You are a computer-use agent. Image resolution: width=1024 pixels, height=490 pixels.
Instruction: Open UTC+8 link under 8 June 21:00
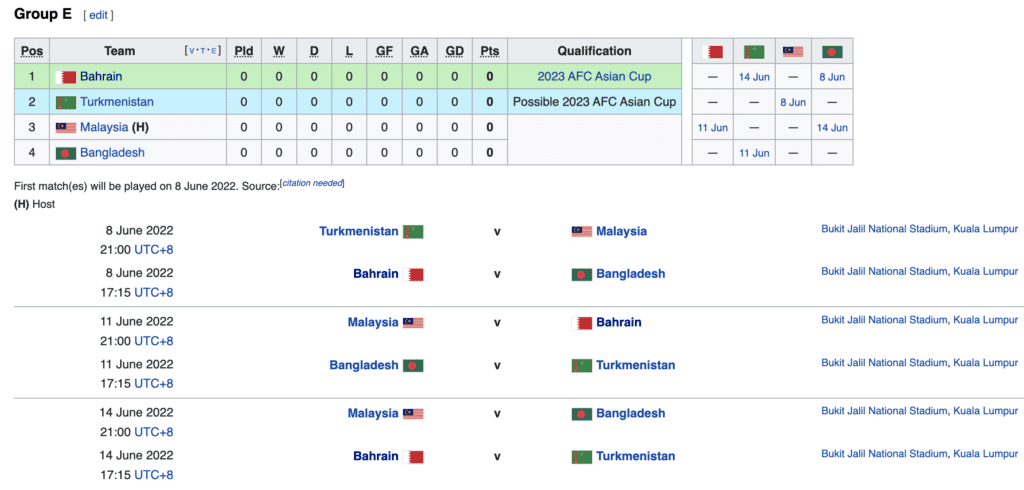pos(153,250)
